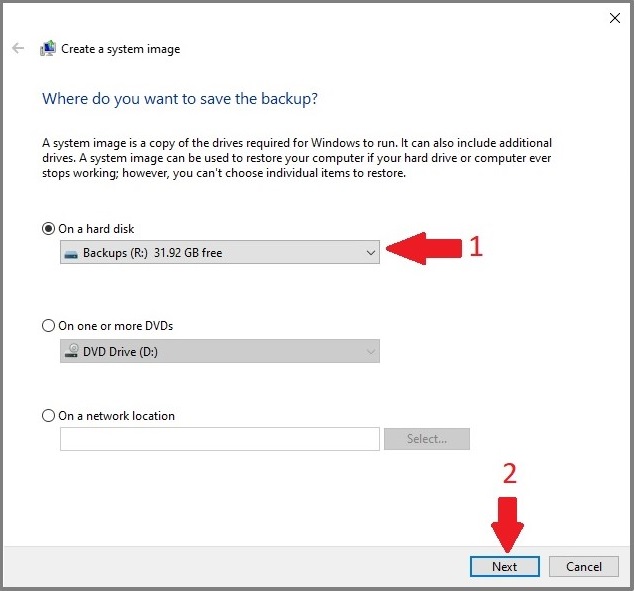Click the network location path text field
This screenshot has width=634, height=591.
click(x=220, y=439)
